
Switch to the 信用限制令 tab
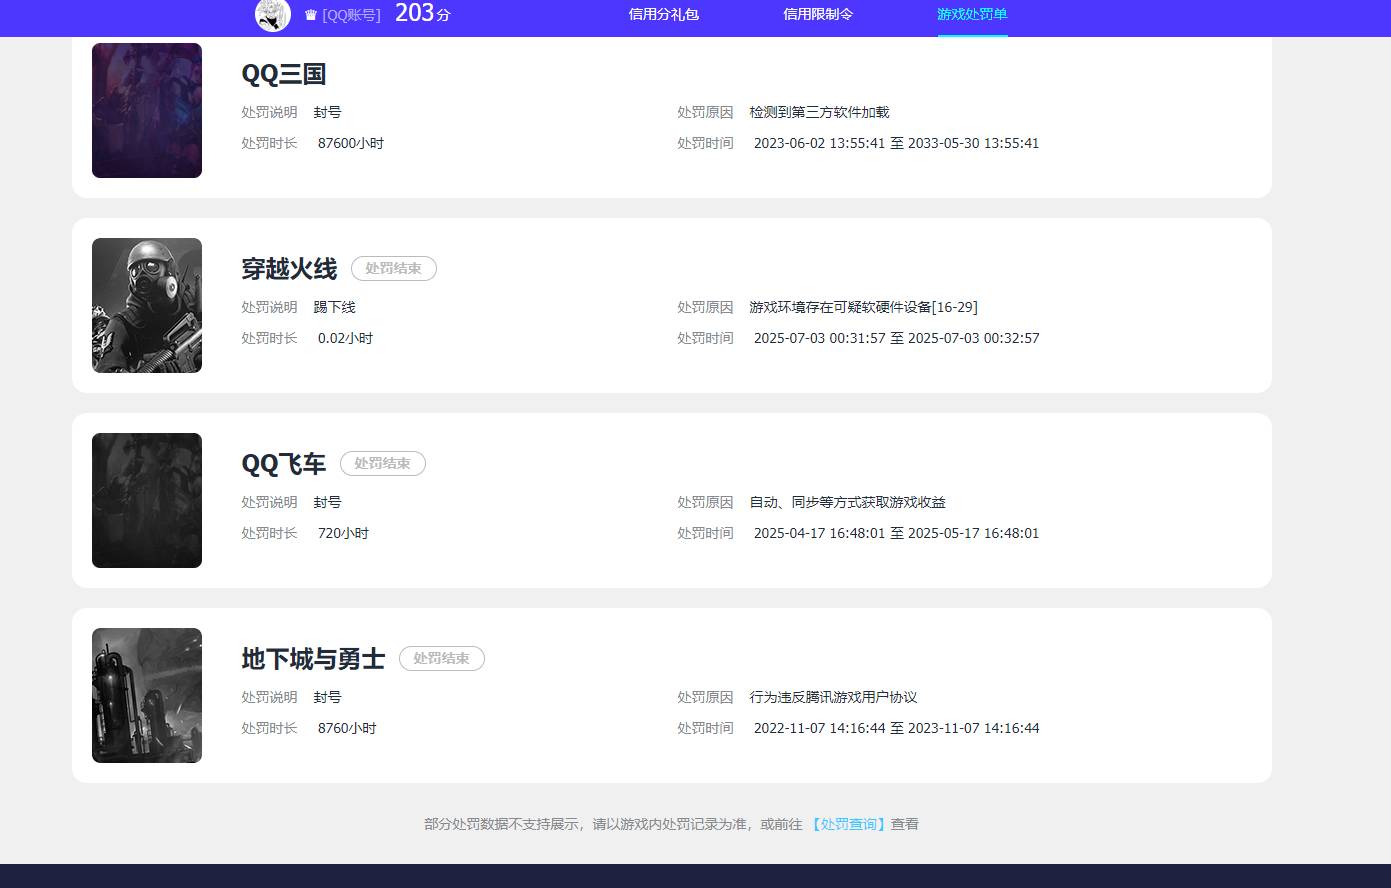[818, 14]
